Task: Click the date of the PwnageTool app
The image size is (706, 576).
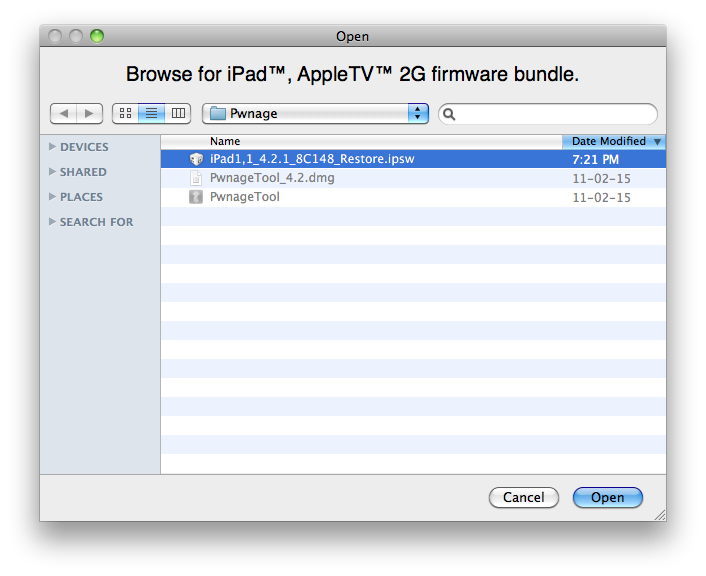Action: click(x=602, y=197)
